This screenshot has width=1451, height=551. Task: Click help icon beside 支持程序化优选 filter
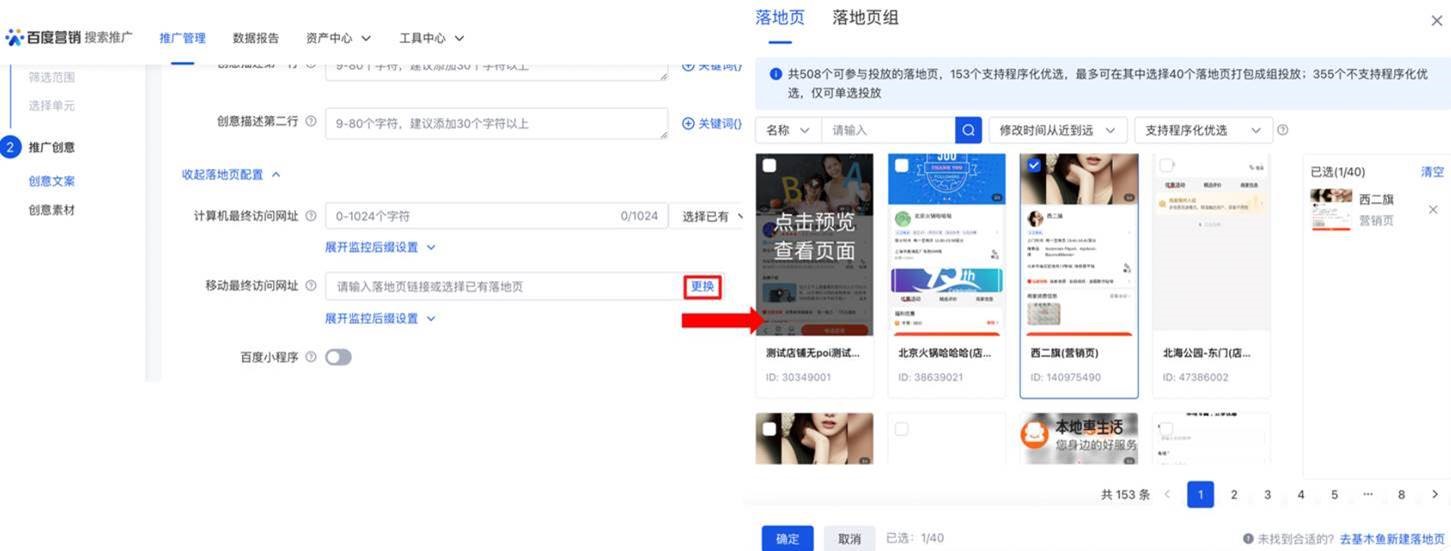pyautogui.click(x=1282, y=130)
